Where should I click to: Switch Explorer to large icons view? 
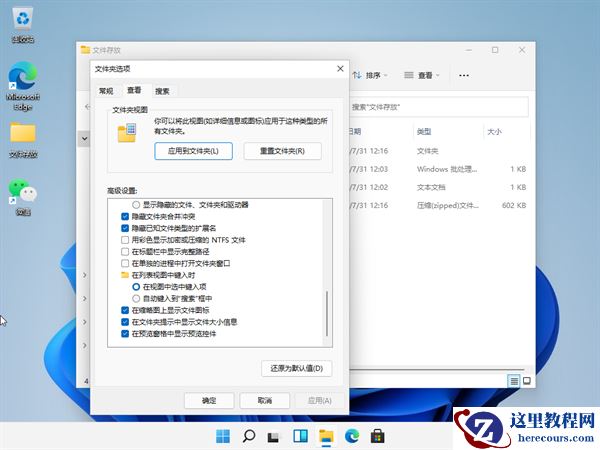[527, 381]
